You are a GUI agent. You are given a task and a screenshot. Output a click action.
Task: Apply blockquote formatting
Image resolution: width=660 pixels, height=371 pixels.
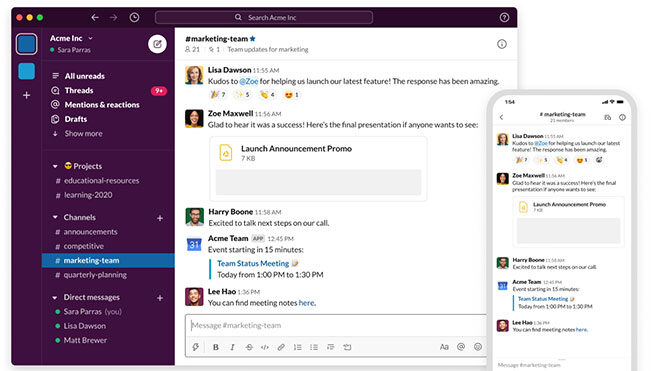330,347
